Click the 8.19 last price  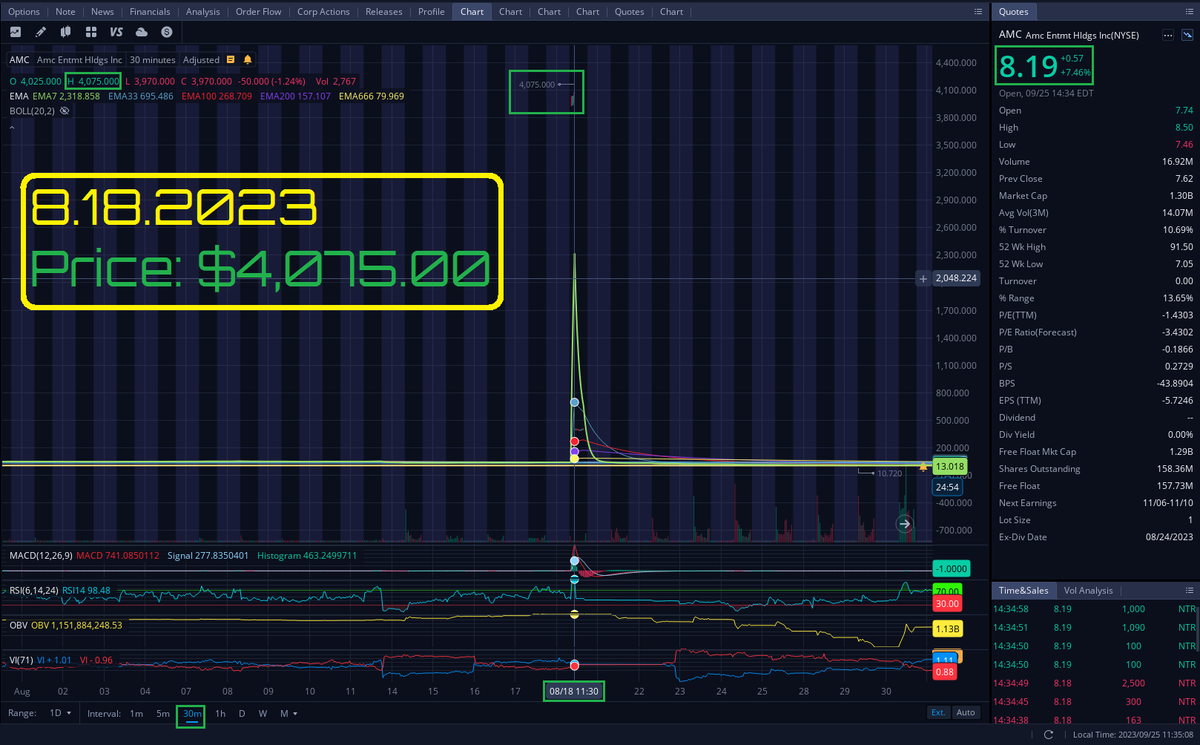pyautogui.click(x=1027, y=68)
